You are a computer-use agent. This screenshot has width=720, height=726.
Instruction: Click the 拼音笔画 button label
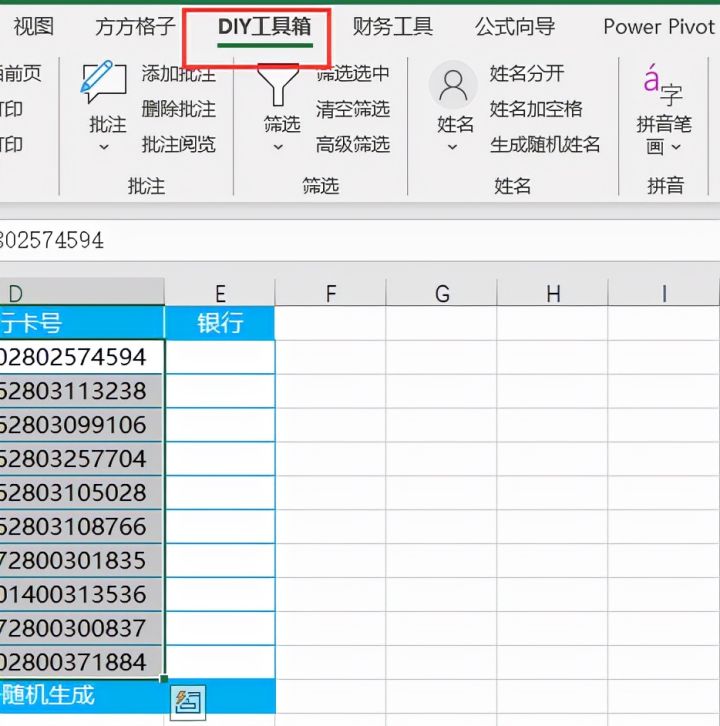[664, 135]
